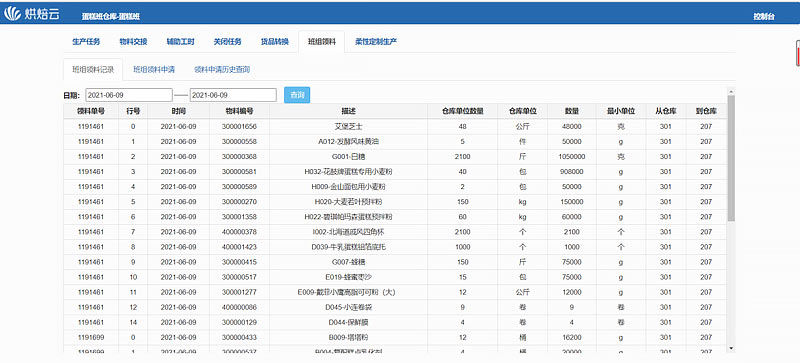Click the blue 查询 button
This screenshot has height=363, width=800.
point(297,95)
